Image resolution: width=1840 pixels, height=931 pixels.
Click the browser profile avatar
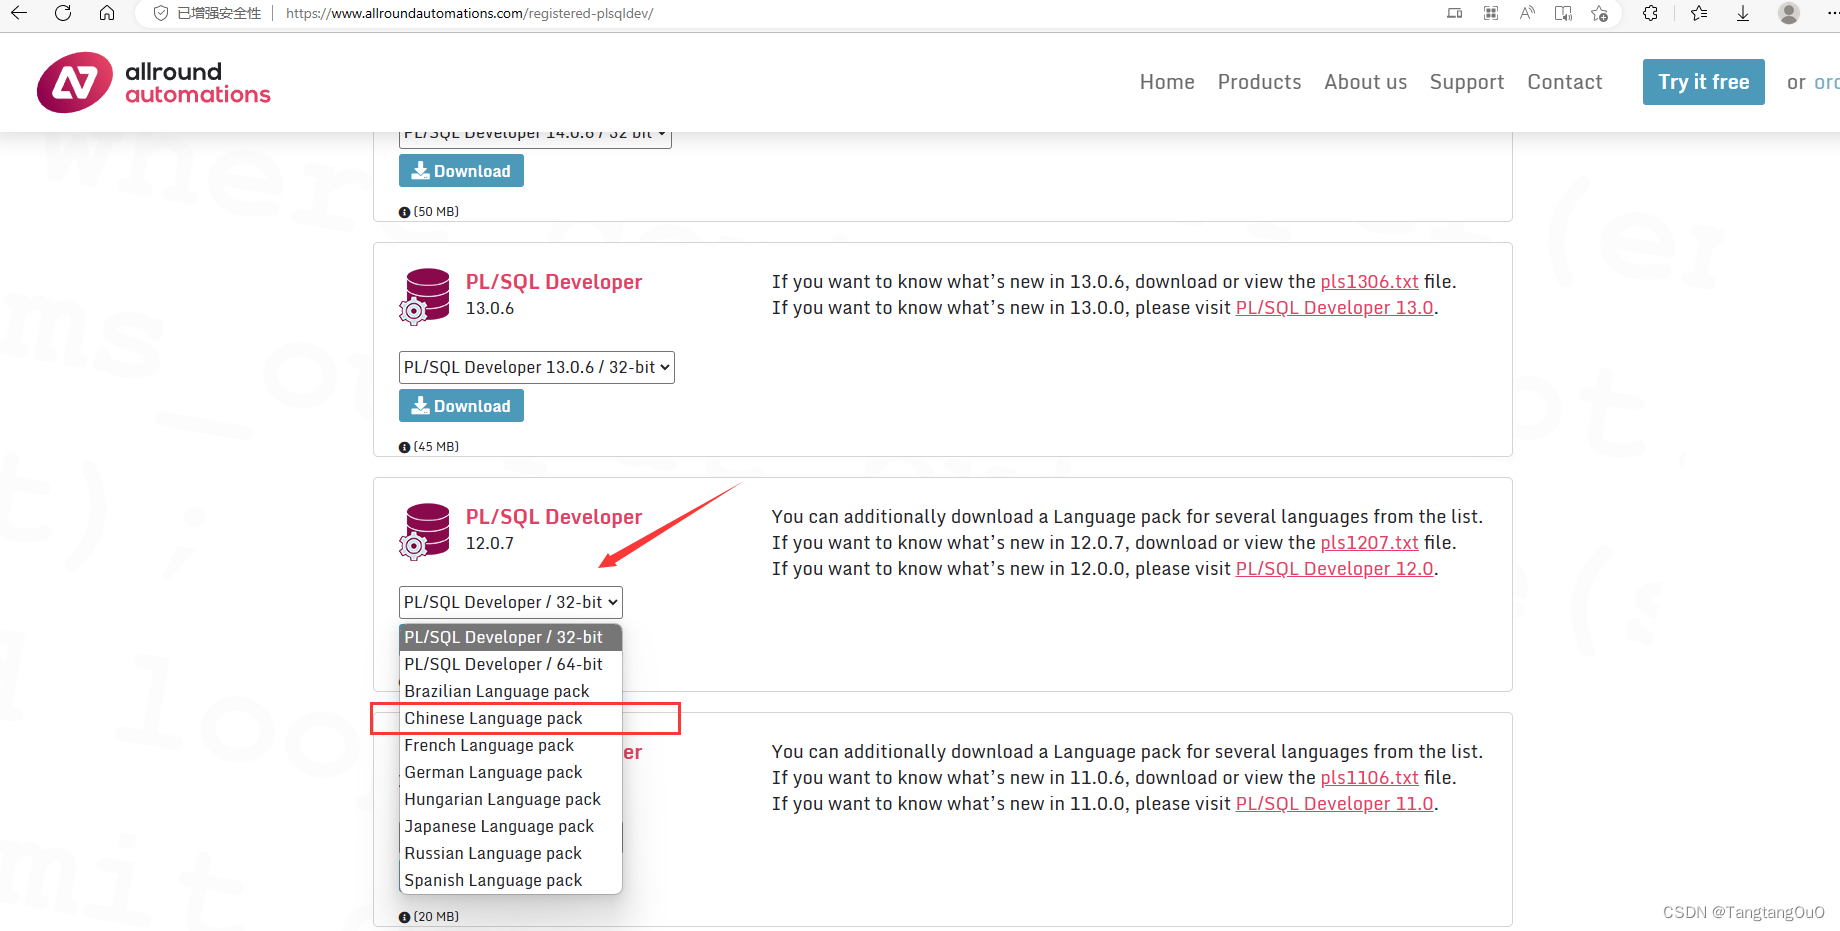(1788, 14)
